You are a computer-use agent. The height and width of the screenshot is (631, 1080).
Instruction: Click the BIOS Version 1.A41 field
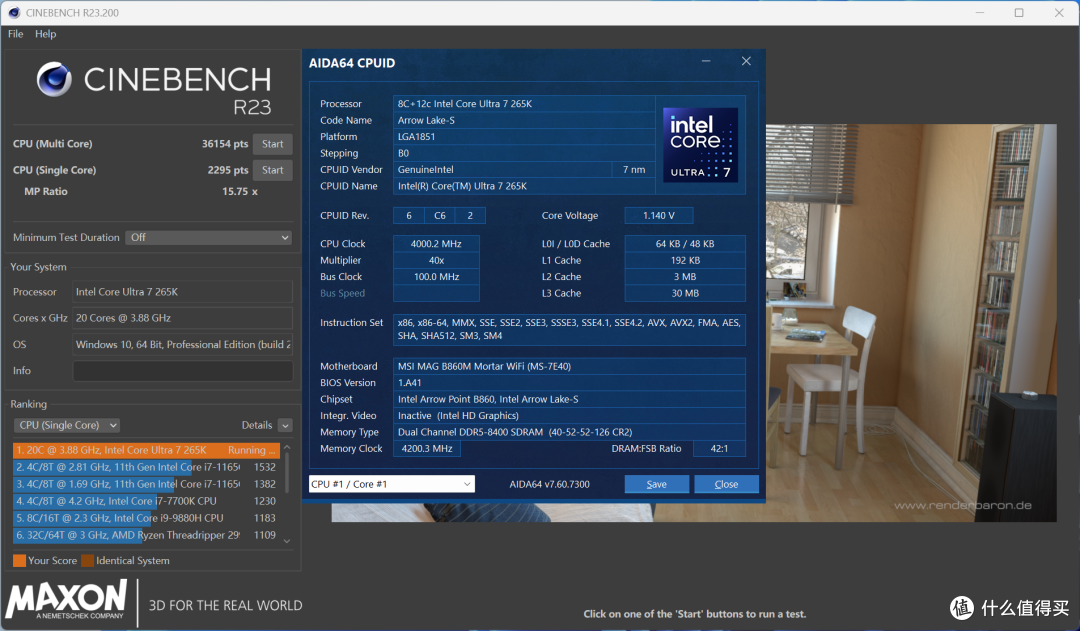tap(569, 383)
